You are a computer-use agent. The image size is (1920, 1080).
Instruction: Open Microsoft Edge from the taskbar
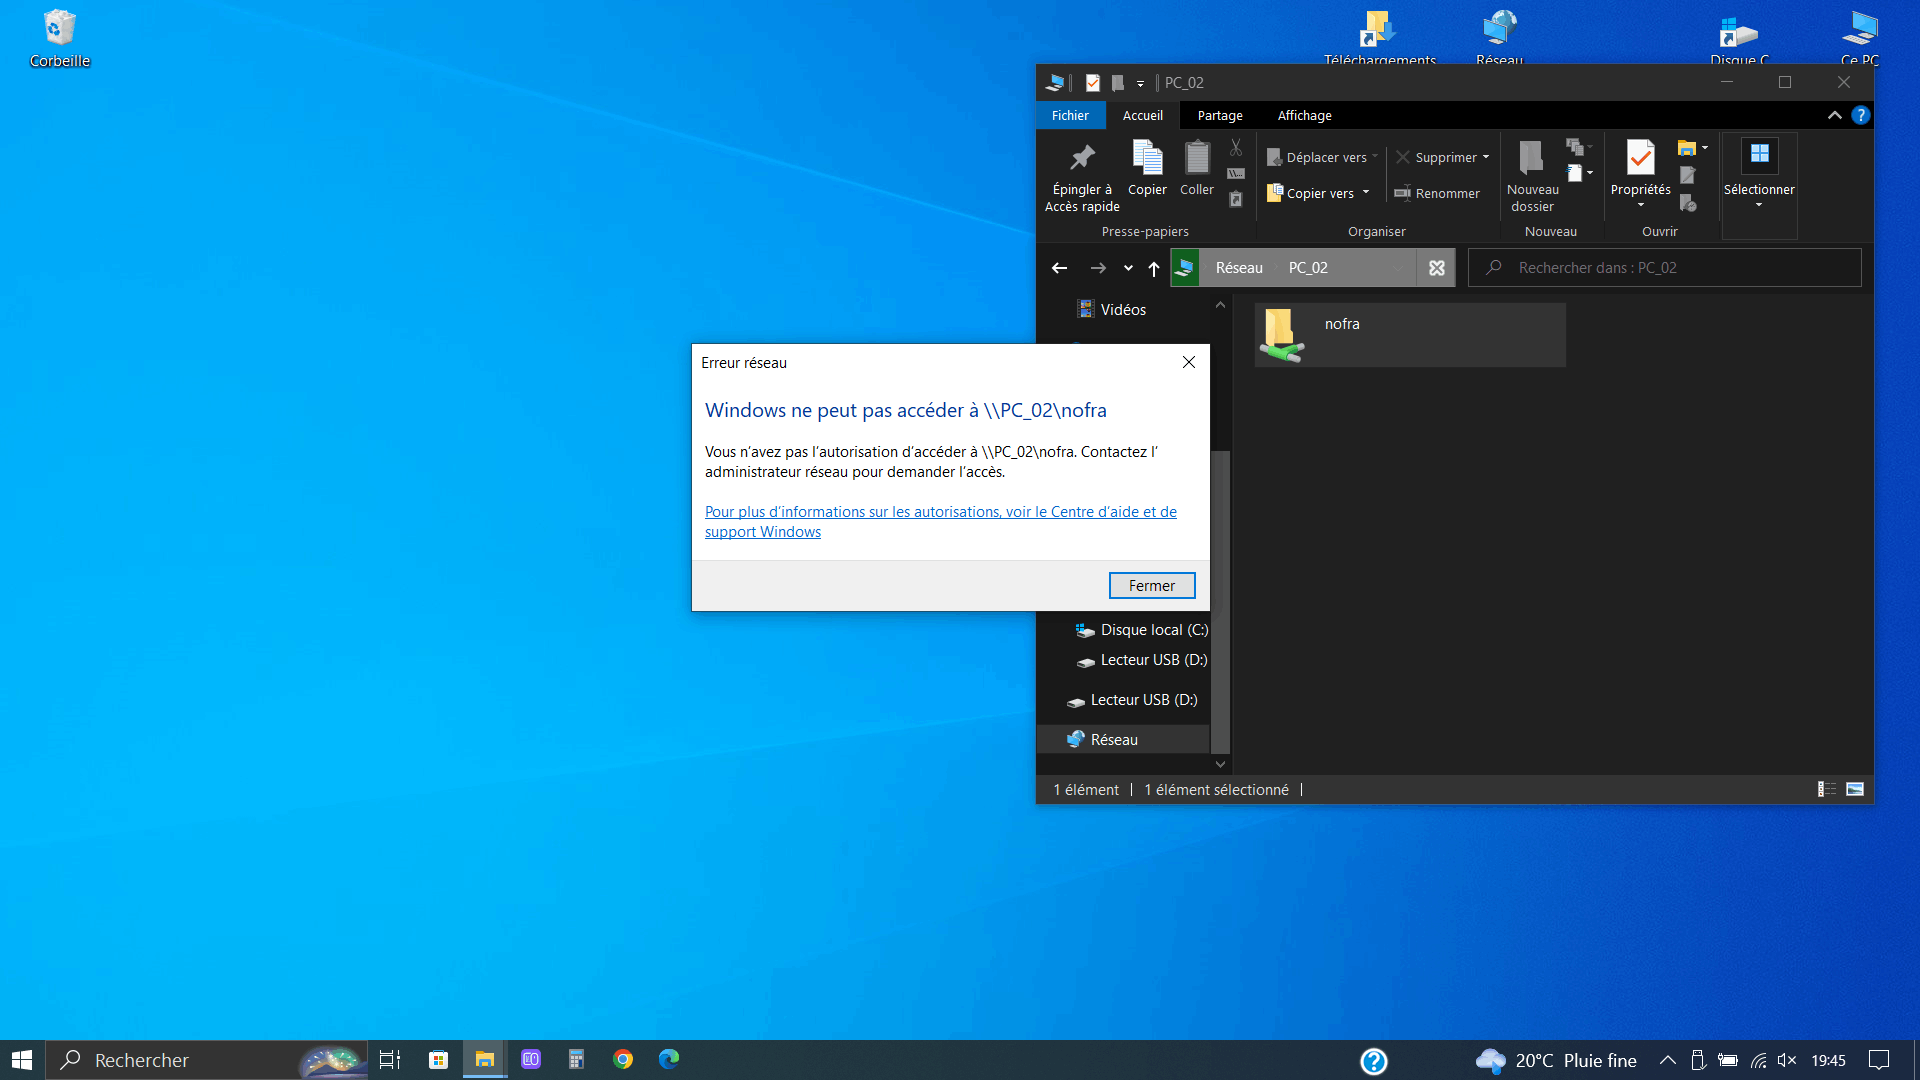(x=669, y=1059)
